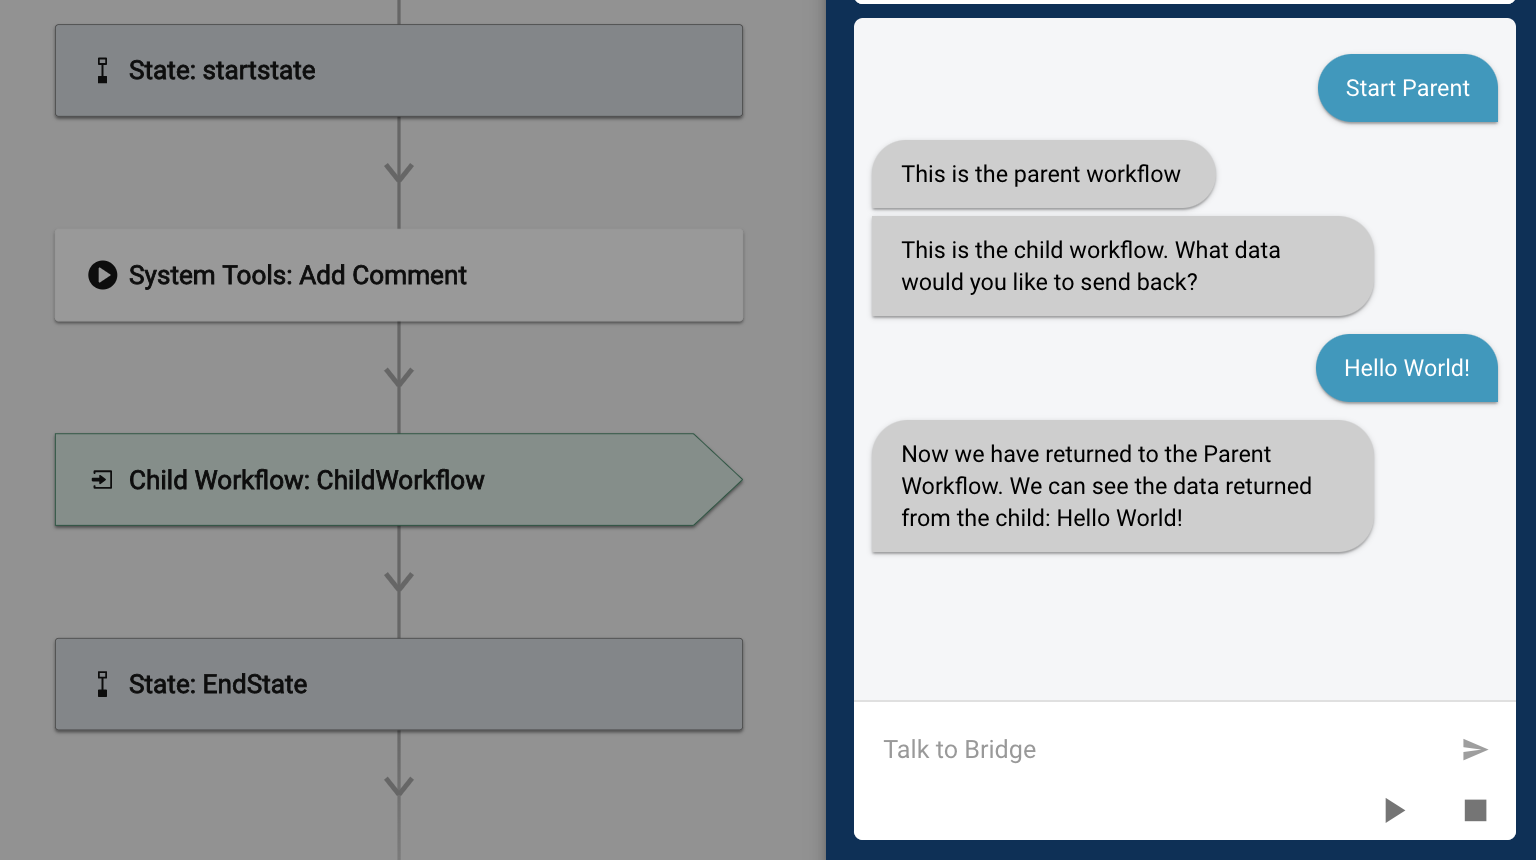Send the chat message with arrow icon
Image resolution: width=1536 pixels, height=860 pixels.
pyautogui.click(x=1475, y=749)
